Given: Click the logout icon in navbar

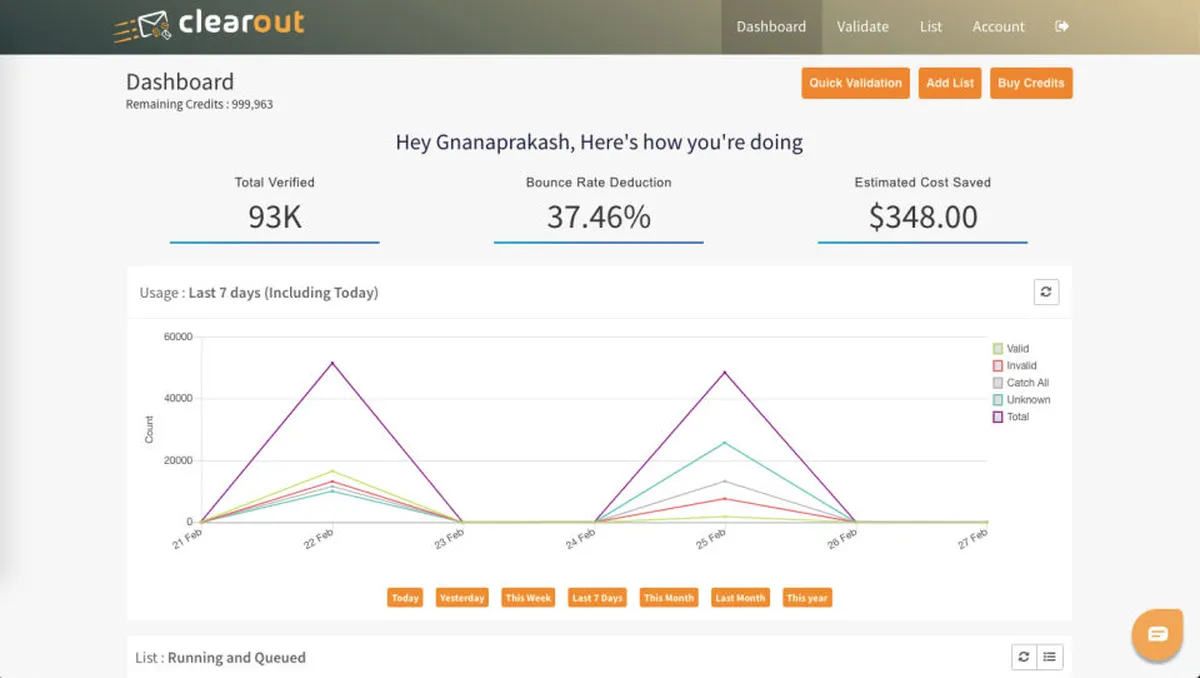Looking at the screenshot, I should pyautogui.click(x=1062, y=27).
